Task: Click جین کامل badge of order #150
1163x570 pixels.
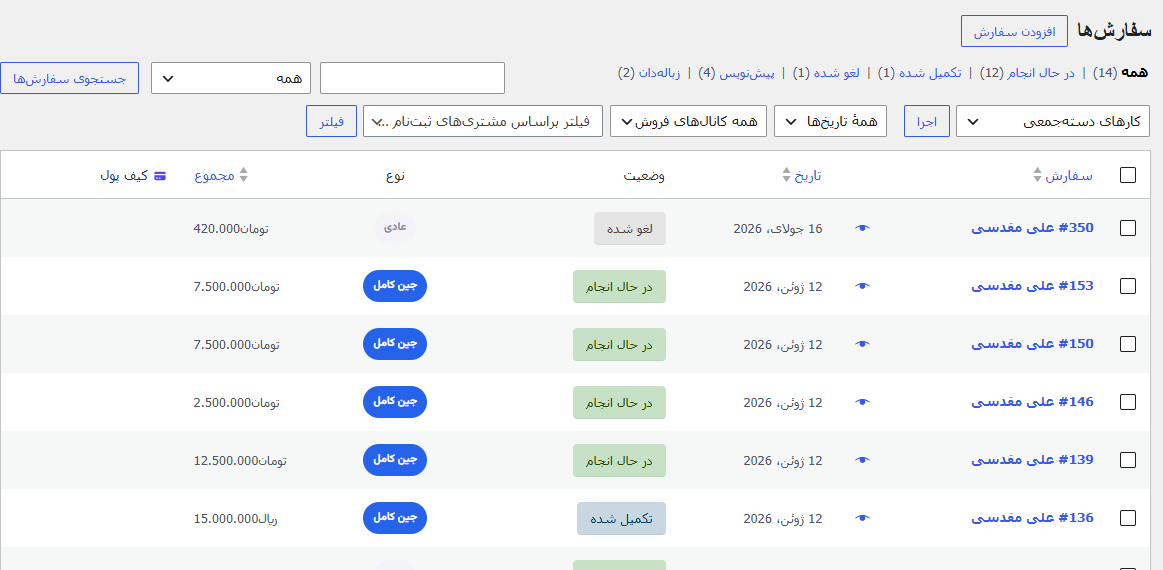Action: click(395, 344)
